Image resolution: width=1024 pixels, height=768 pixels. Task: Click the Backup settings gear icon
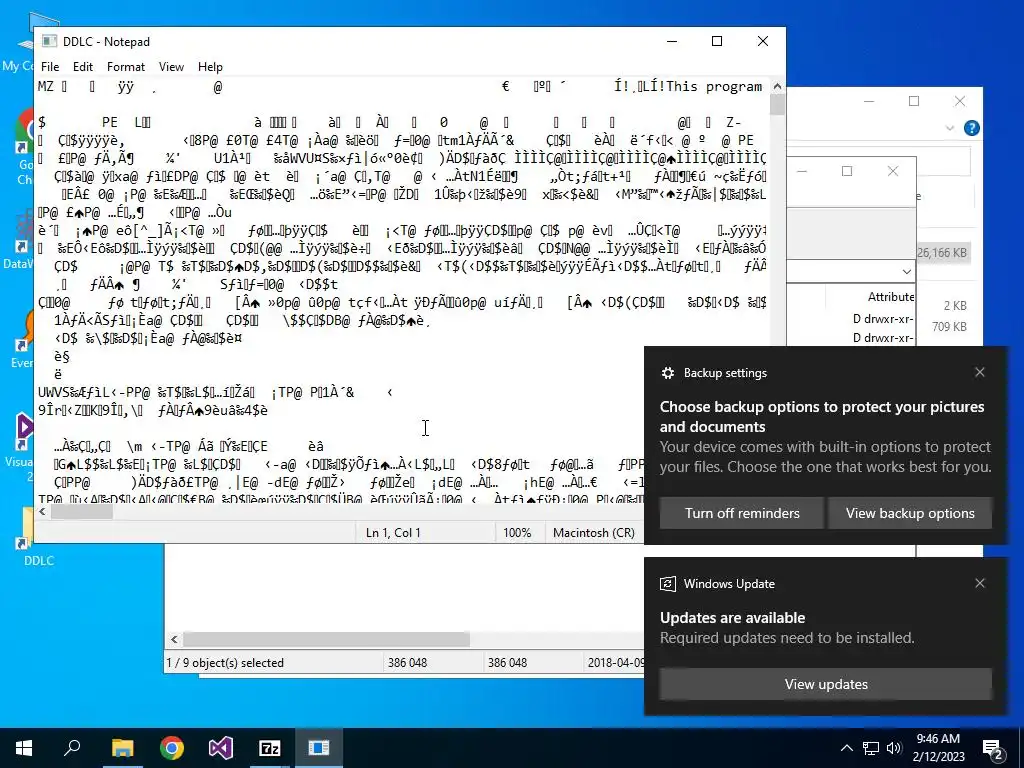pyautogui.click(x=667, y=373)
